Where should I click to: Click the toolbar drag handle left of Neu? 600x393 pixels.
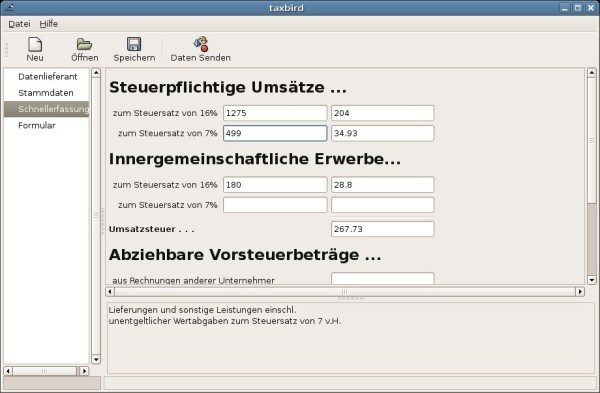tap(6, 50)
